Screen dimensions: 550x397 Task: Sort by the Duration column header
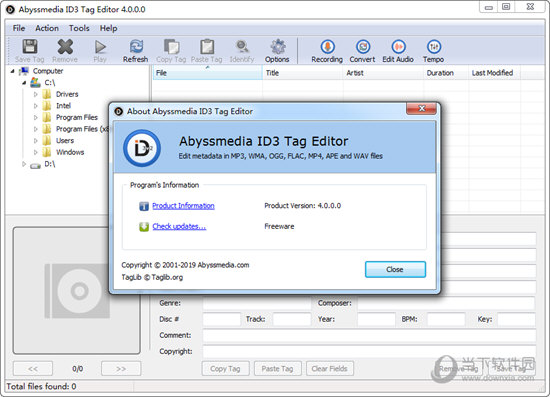pos(445,73)
